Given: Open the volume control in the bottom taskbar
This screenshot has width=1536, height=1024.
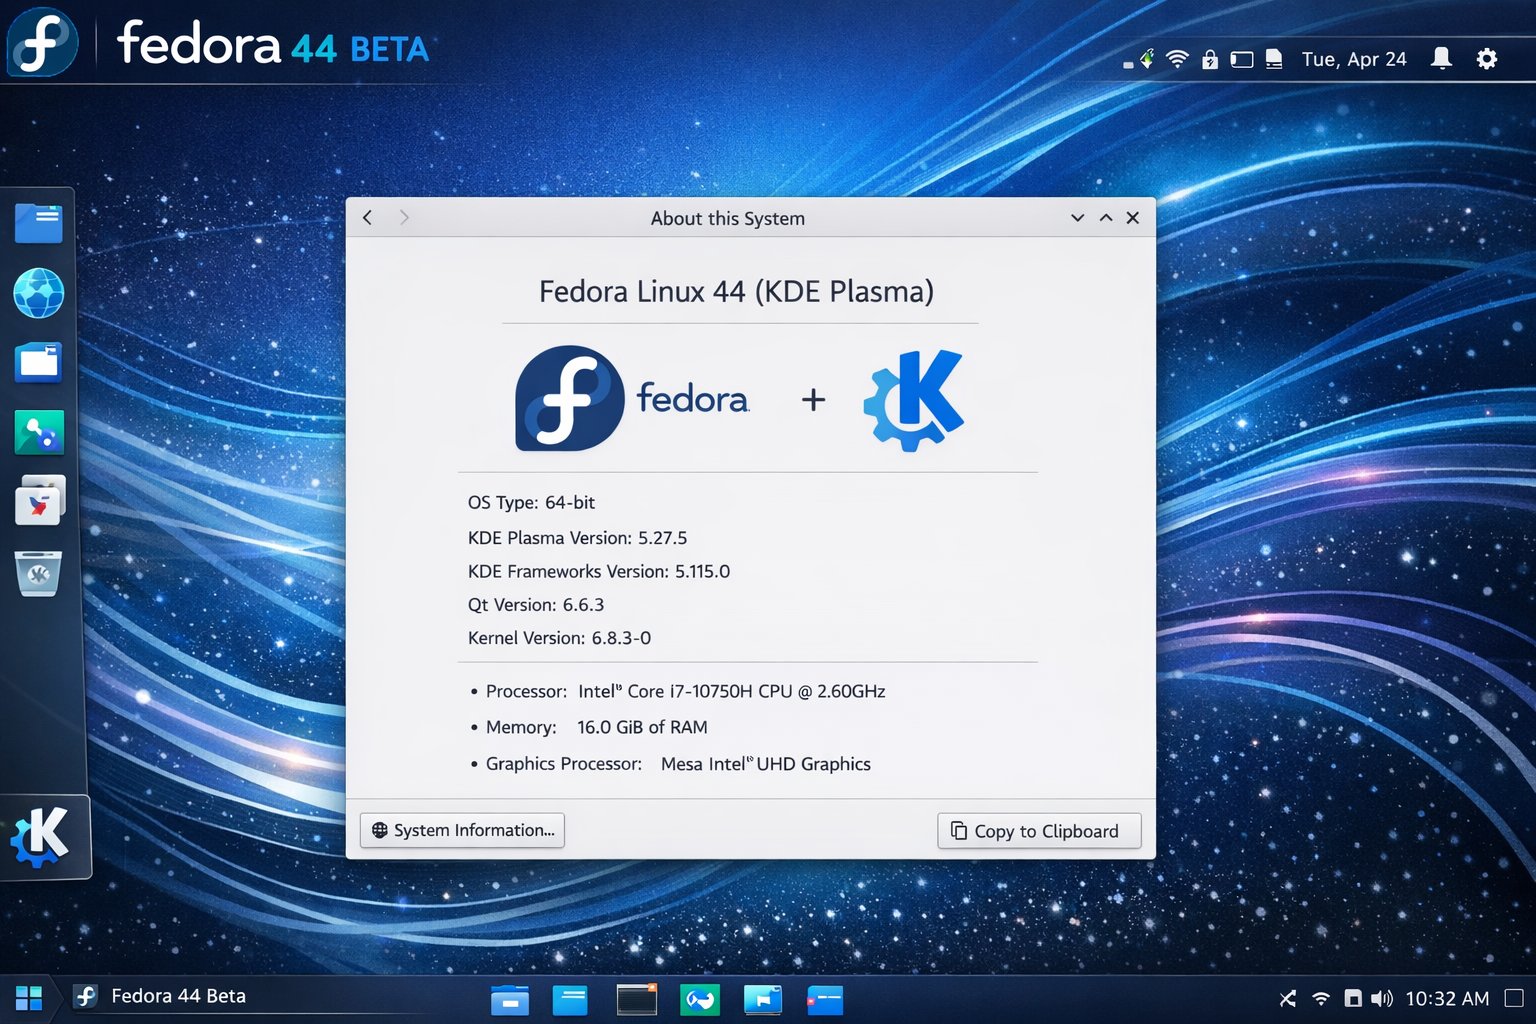Looking at the screenshot, I should (1381, 998).
